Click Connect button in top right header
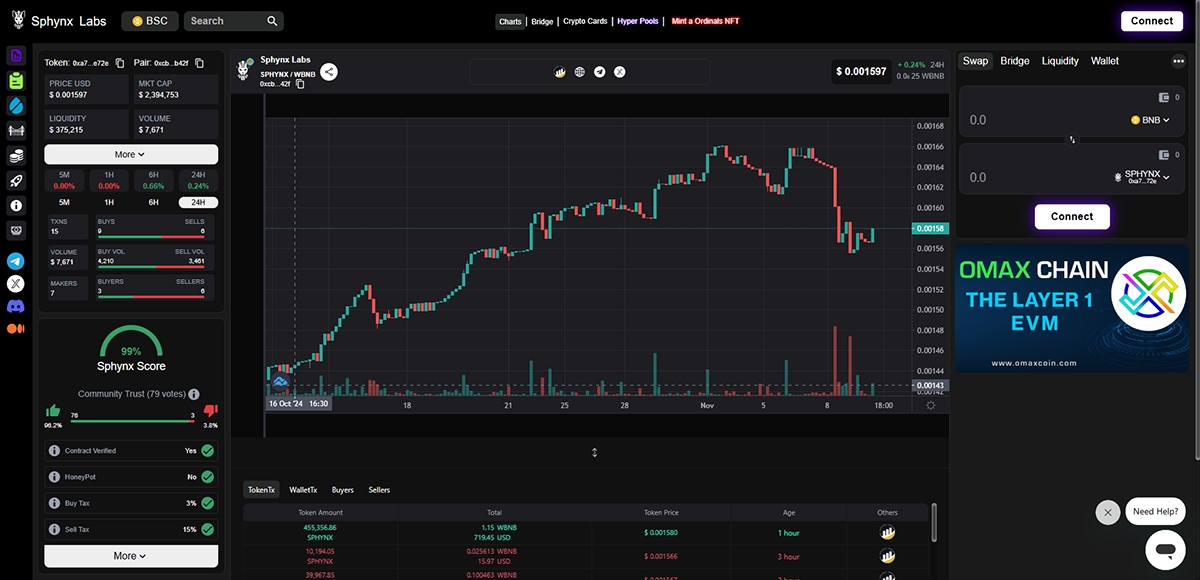 1152,21
